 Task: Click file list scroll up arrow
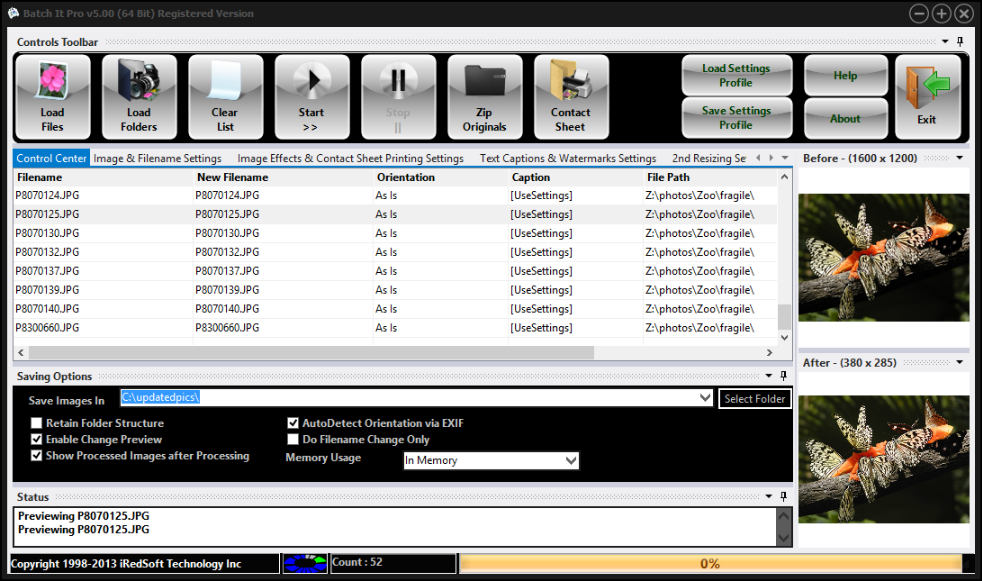pyautogui.click(x=784, y=177)
